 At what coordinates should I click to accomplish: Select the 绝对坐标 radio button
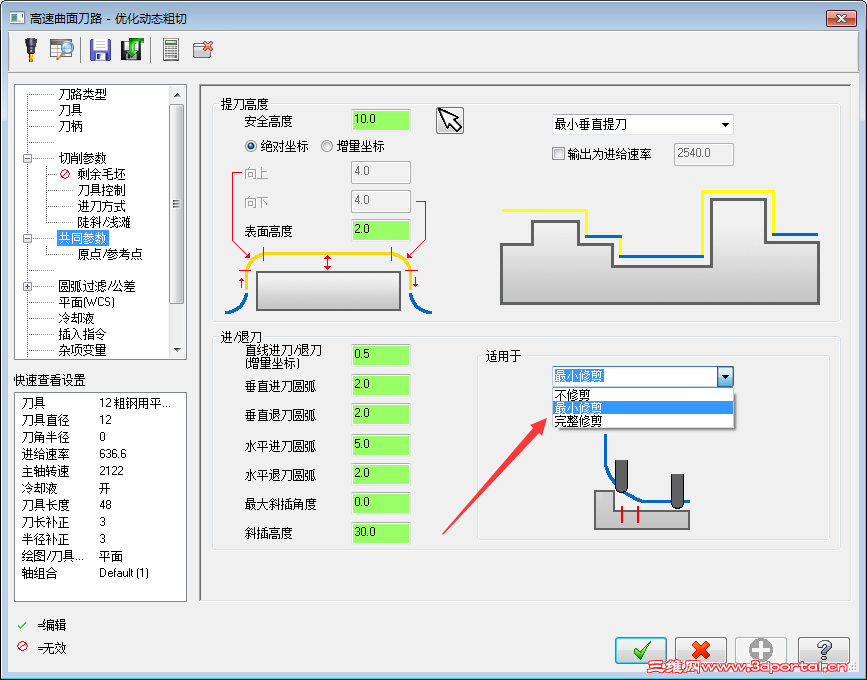(250, 146)
